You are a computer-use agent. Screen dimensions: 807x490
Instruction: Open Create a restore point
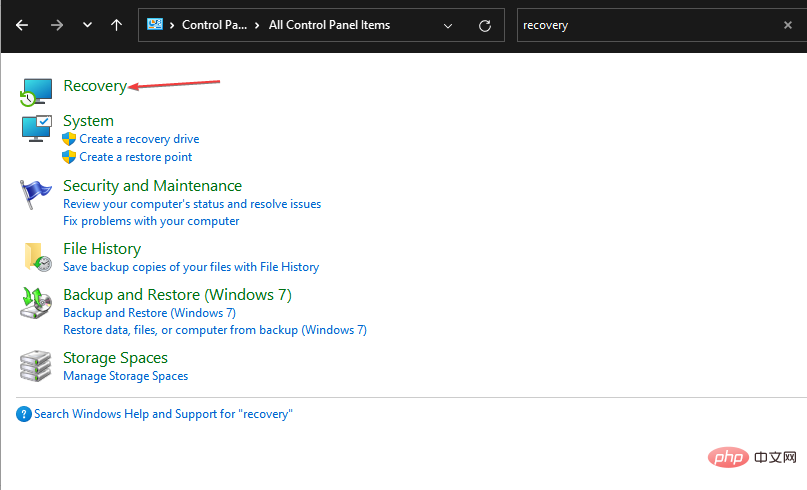(x=135, y=157)
